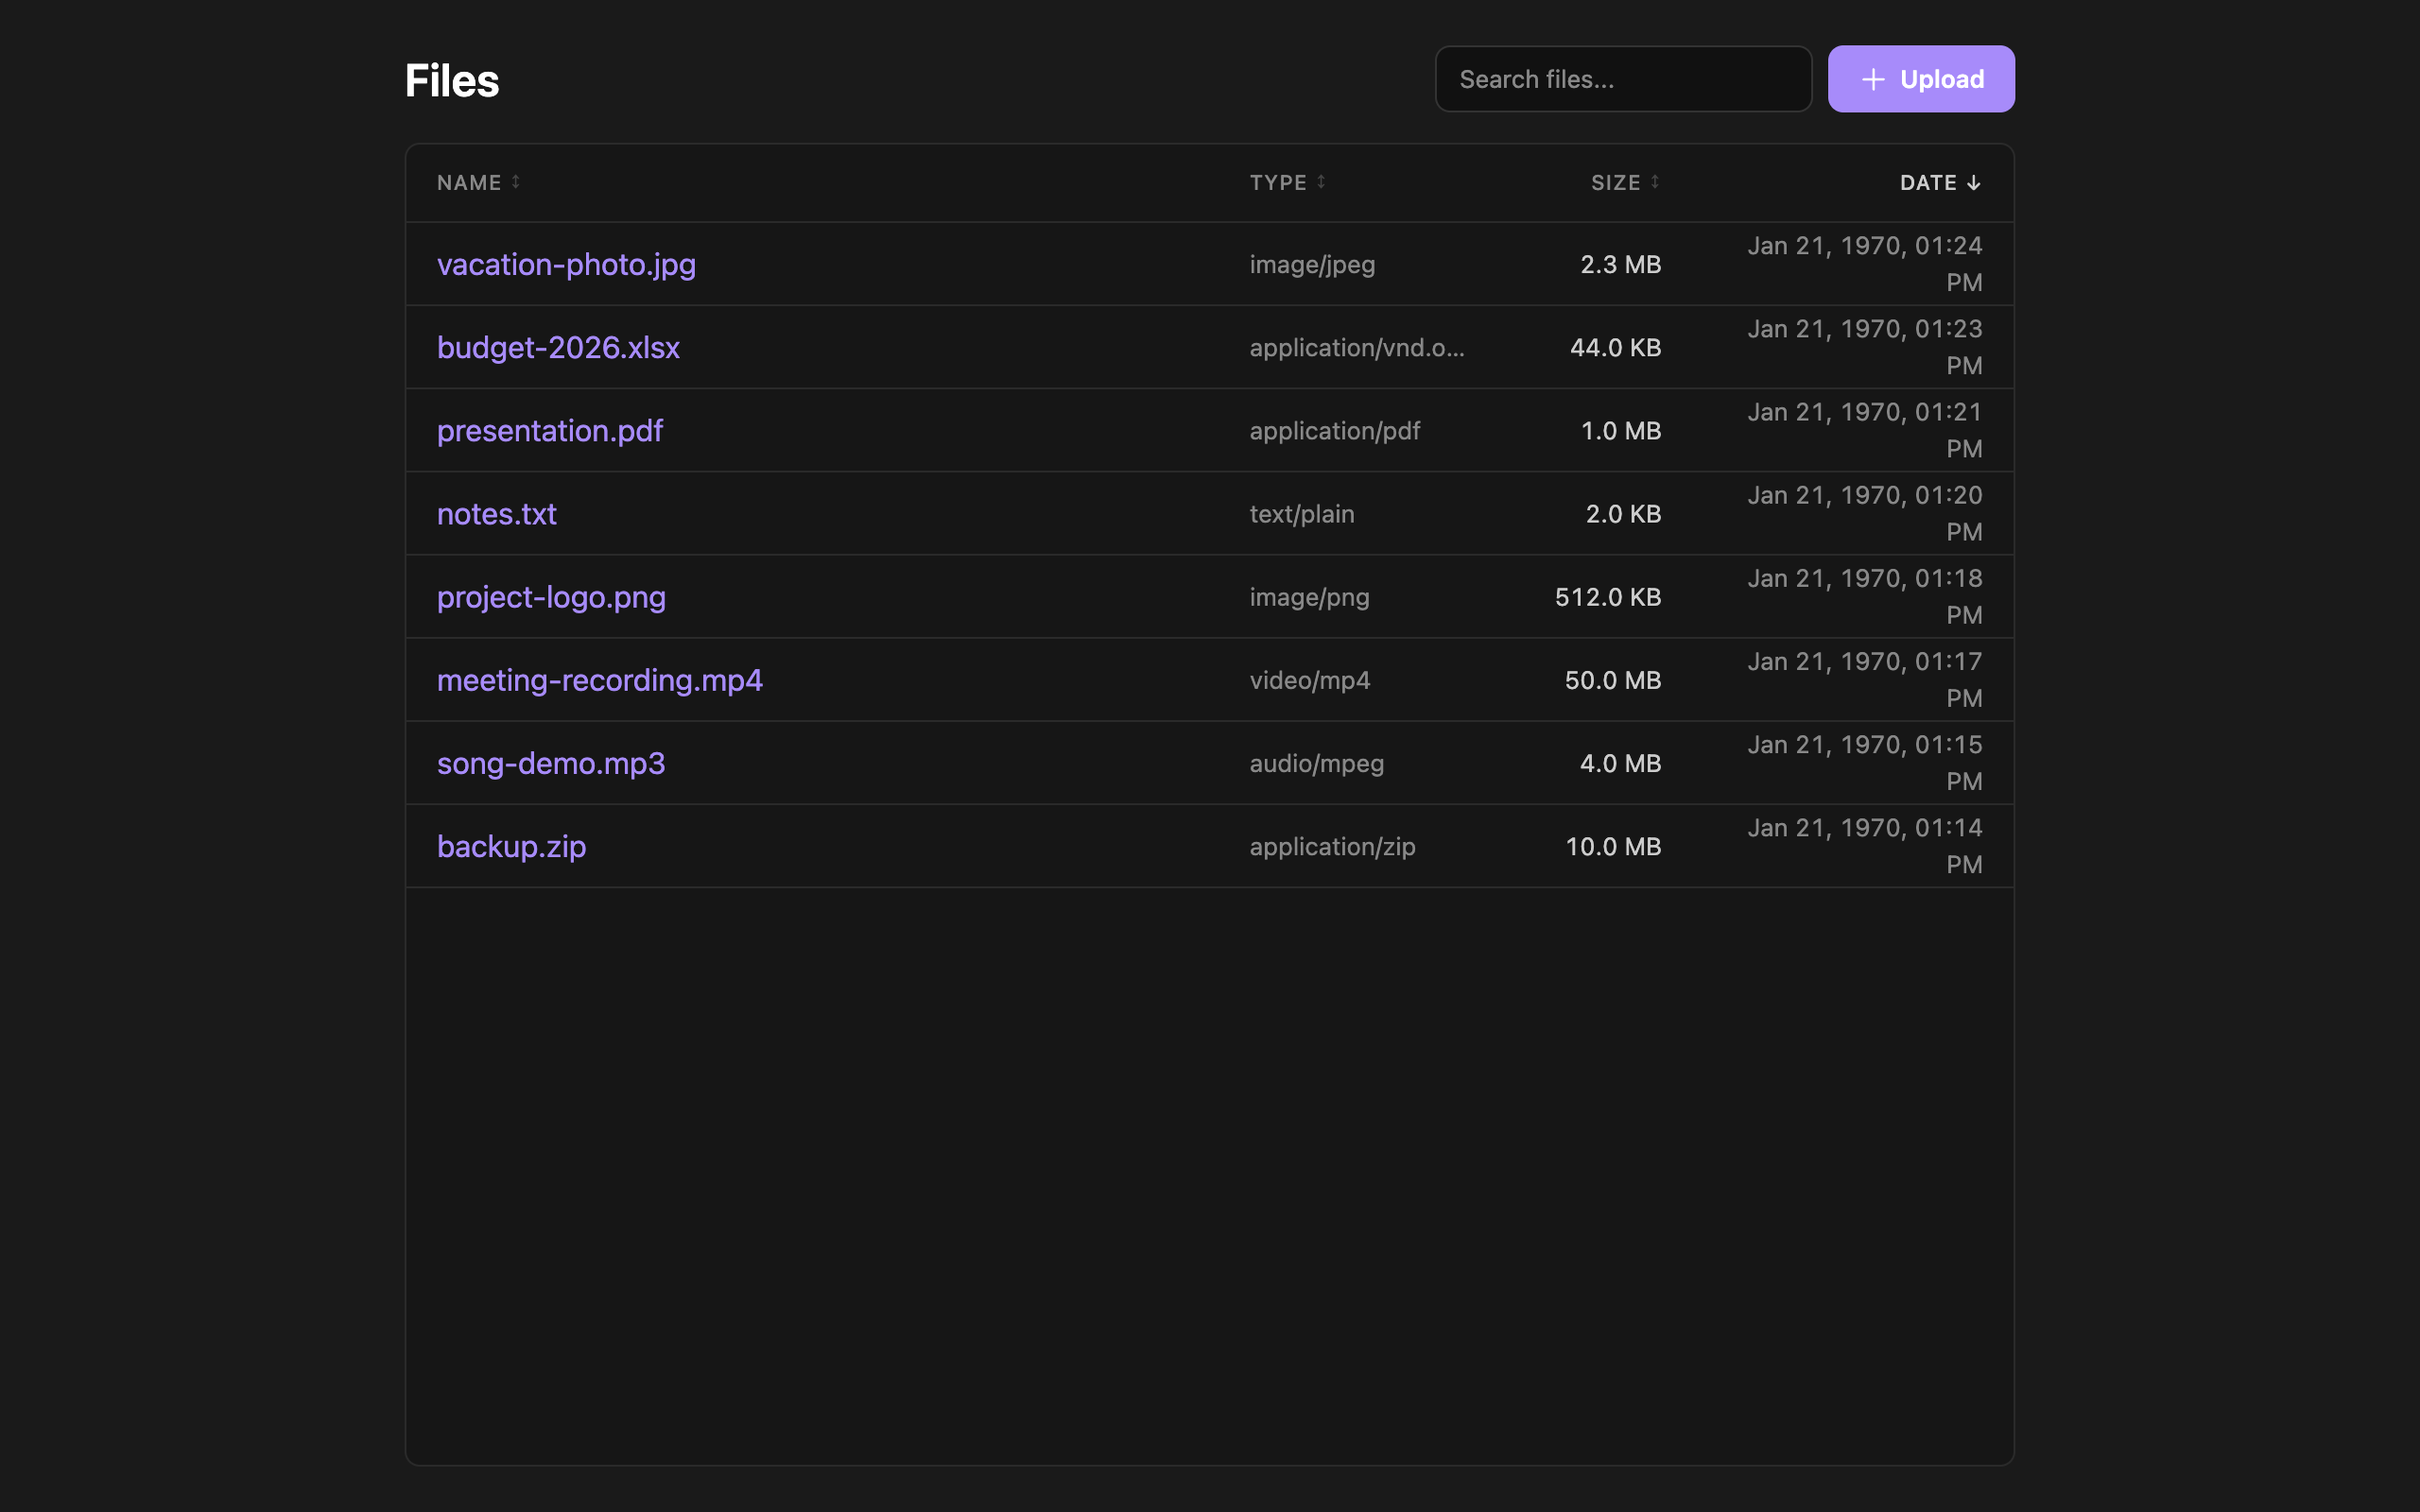Open budget-2026.xlsx

[x=558, y=347]
